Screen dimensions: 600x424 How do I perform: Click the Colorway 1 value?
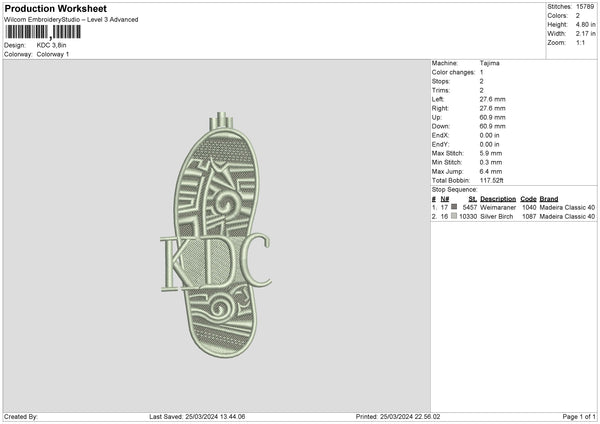54,54
